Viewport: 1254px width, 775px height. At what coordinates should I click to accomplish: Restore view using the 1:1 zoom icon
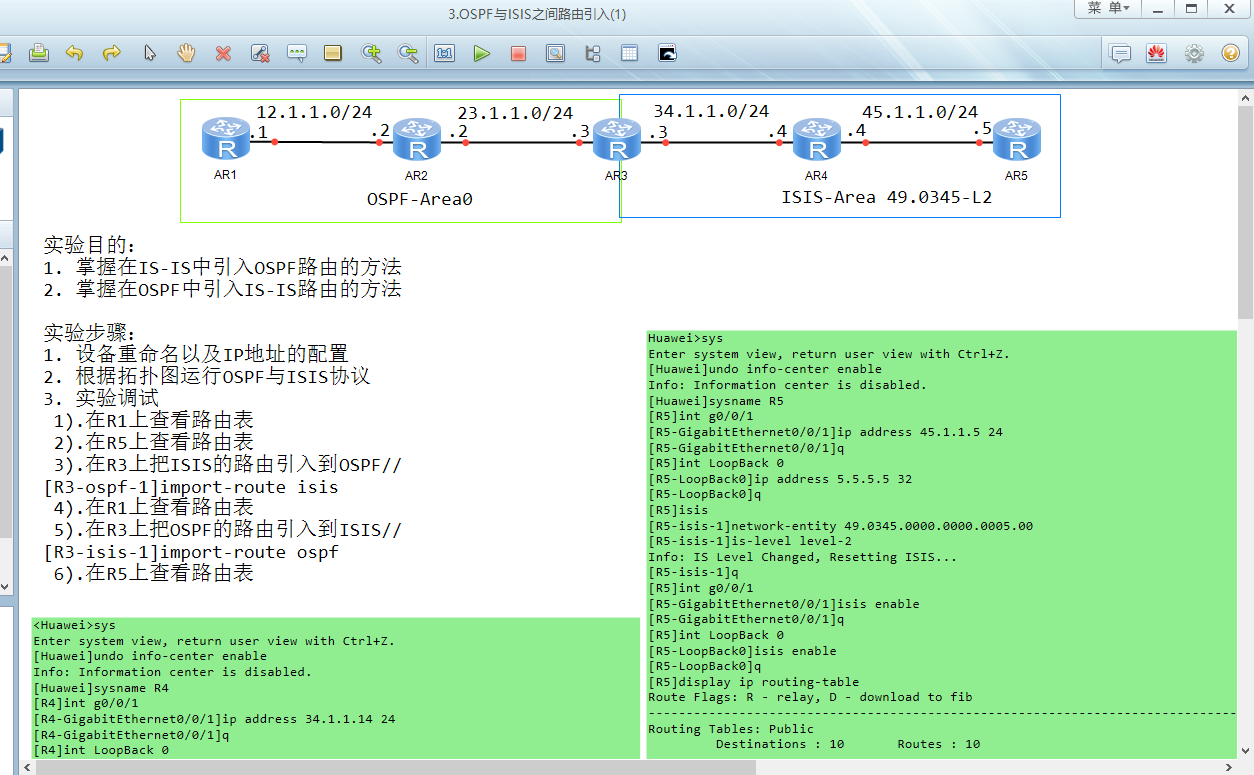click(445, 54)
